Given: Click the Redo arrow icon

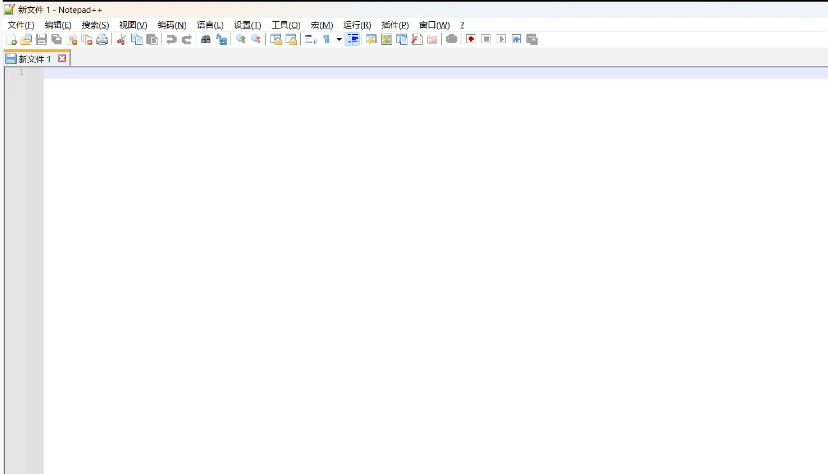Looking at the screenshot, I should pos(186,39).
